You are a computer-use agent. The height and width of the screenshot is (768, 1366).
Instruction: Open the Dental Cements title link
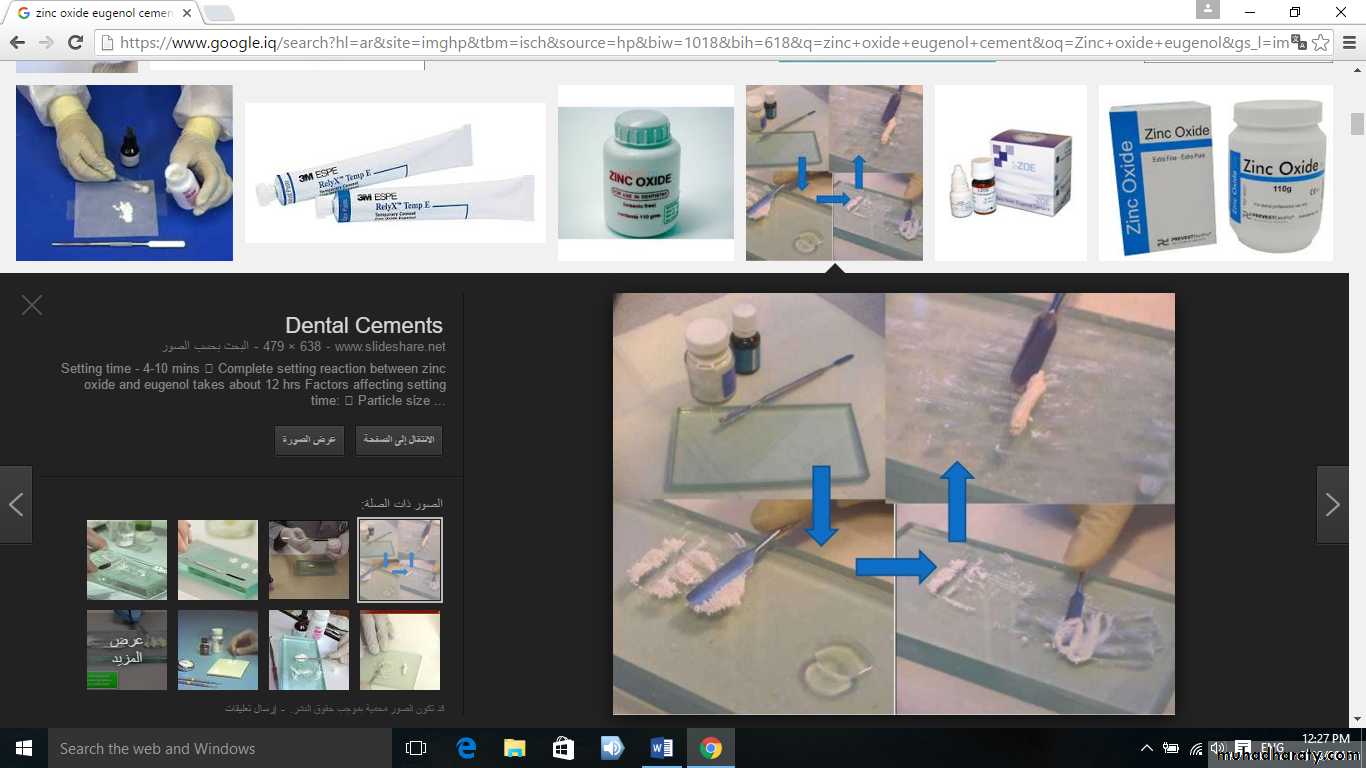point(363,325)
